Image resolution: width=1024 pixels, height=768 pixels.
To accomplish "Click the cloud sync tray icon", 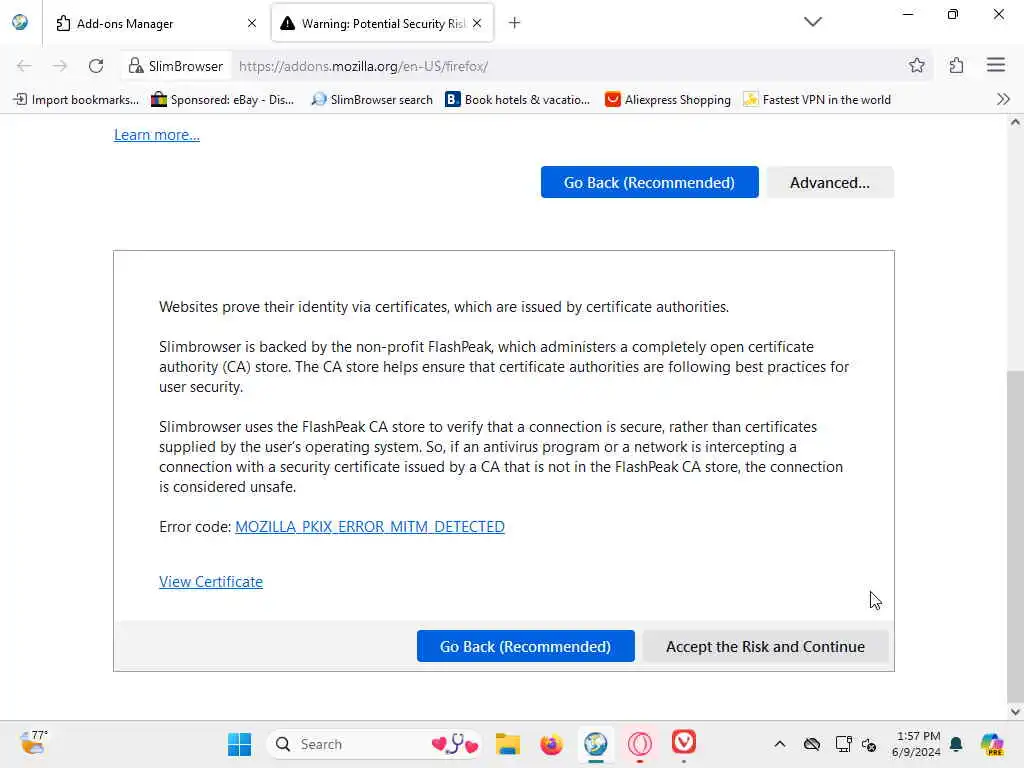I will coord(812,744).
